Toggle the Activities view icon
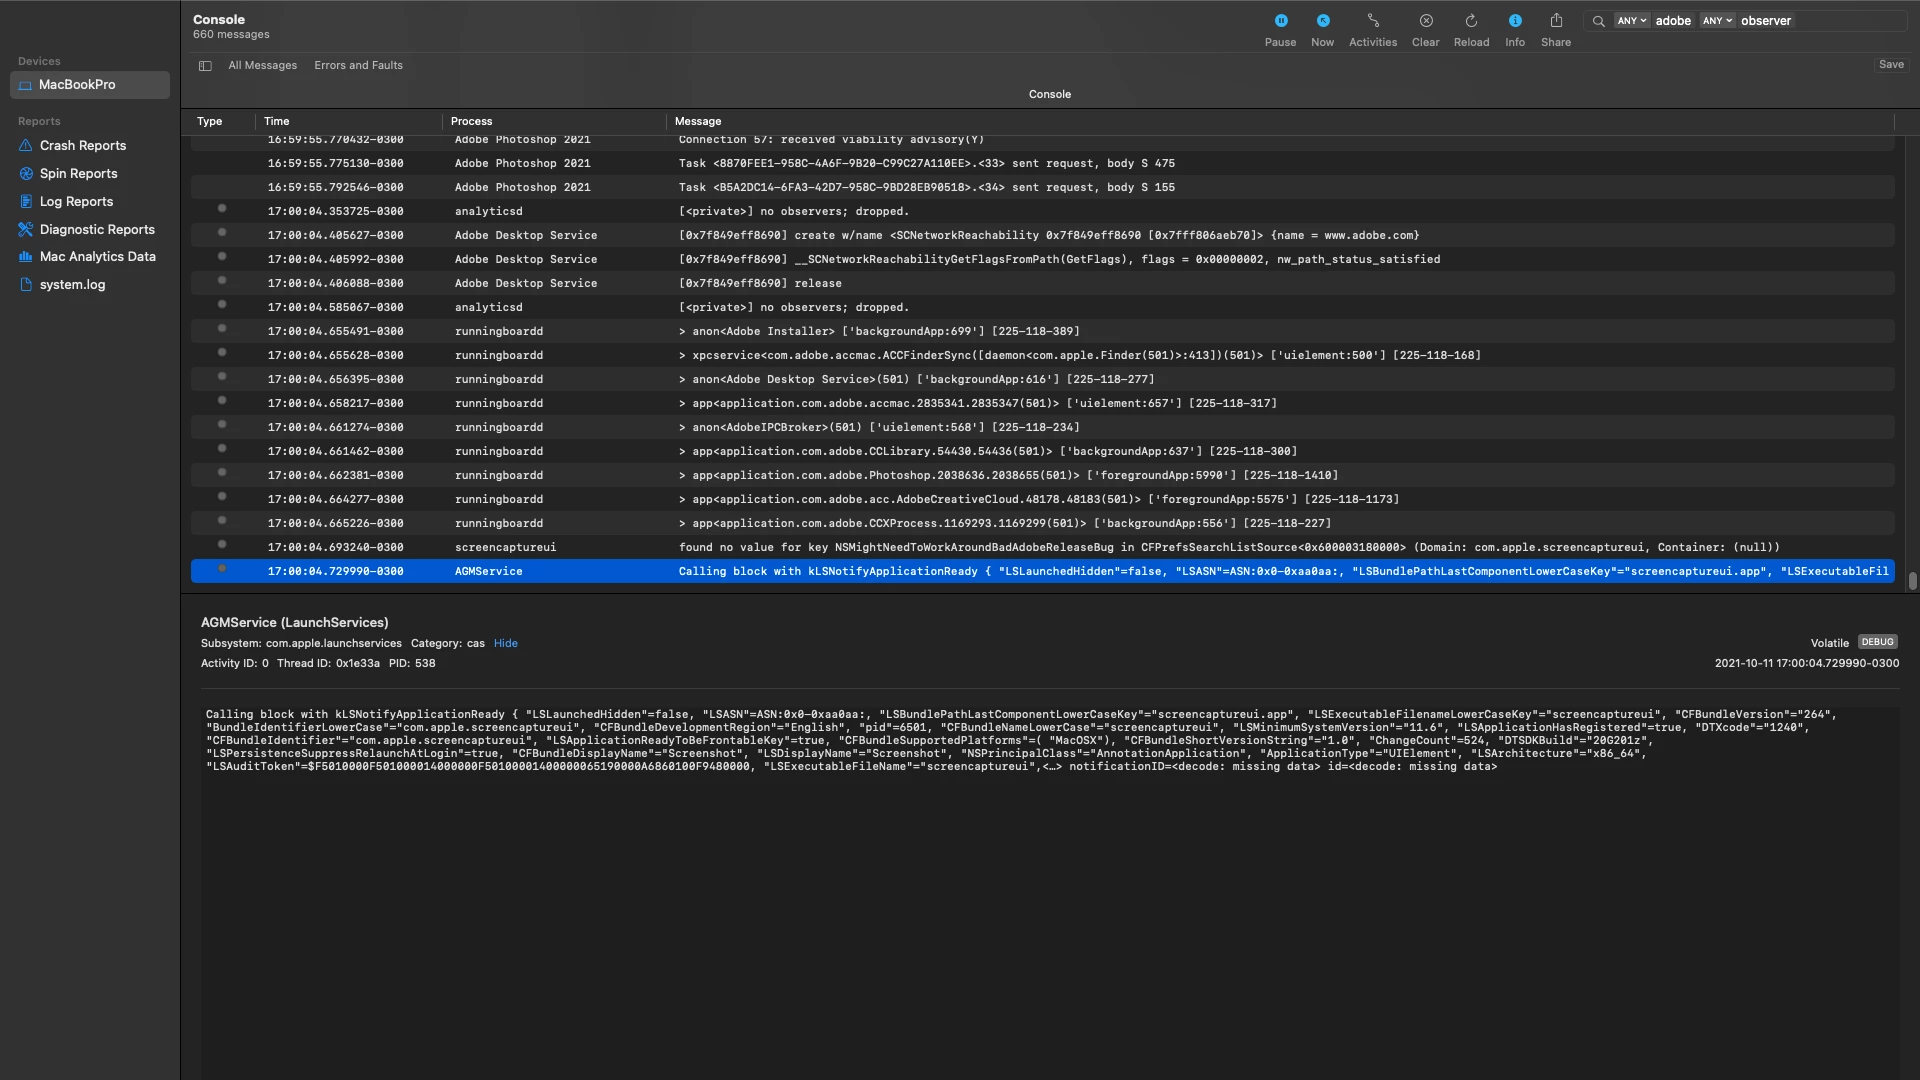This screenshot has width=1920, height=1080. pos(1372,21)
